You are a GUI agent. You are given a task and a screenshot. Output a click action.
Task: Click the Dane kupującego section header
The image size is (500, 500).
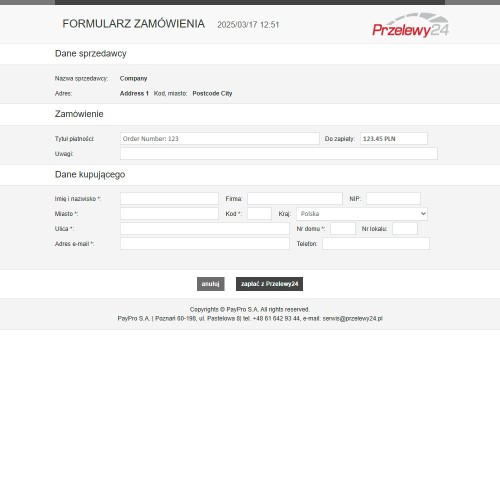90,175
